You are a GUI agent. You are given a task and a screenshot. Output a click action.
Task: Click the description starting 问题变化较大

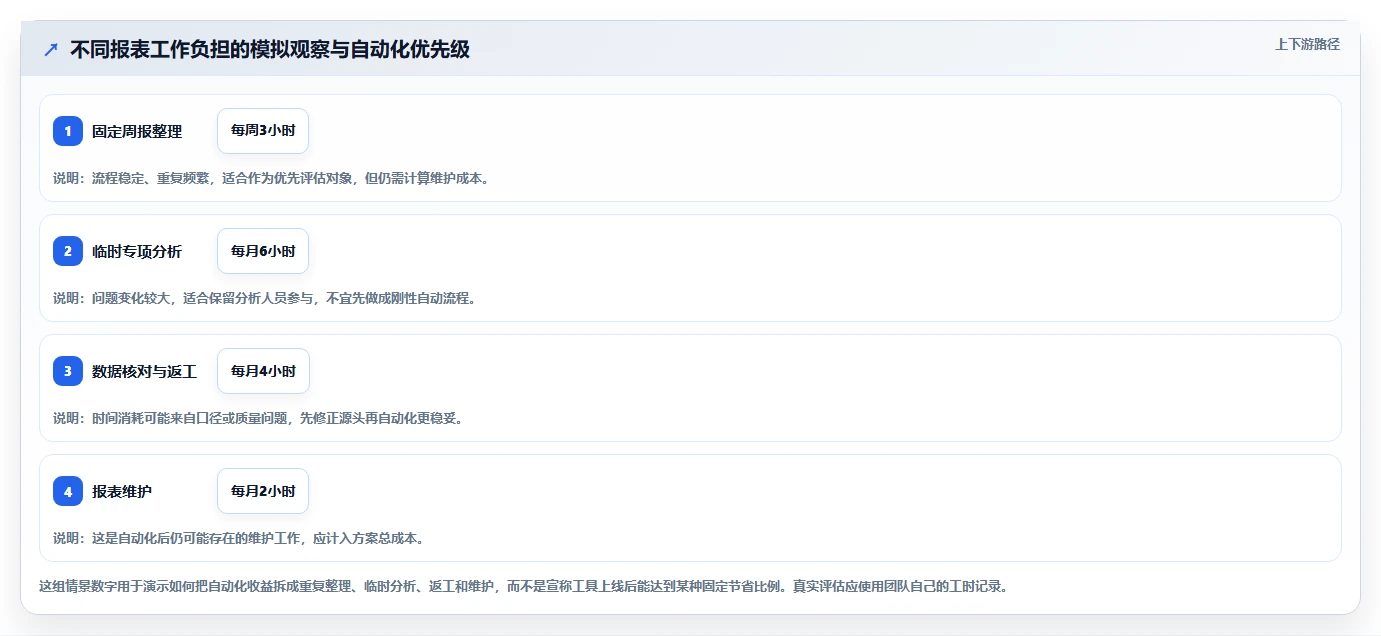pyautogui.click(x=264, y=298)
